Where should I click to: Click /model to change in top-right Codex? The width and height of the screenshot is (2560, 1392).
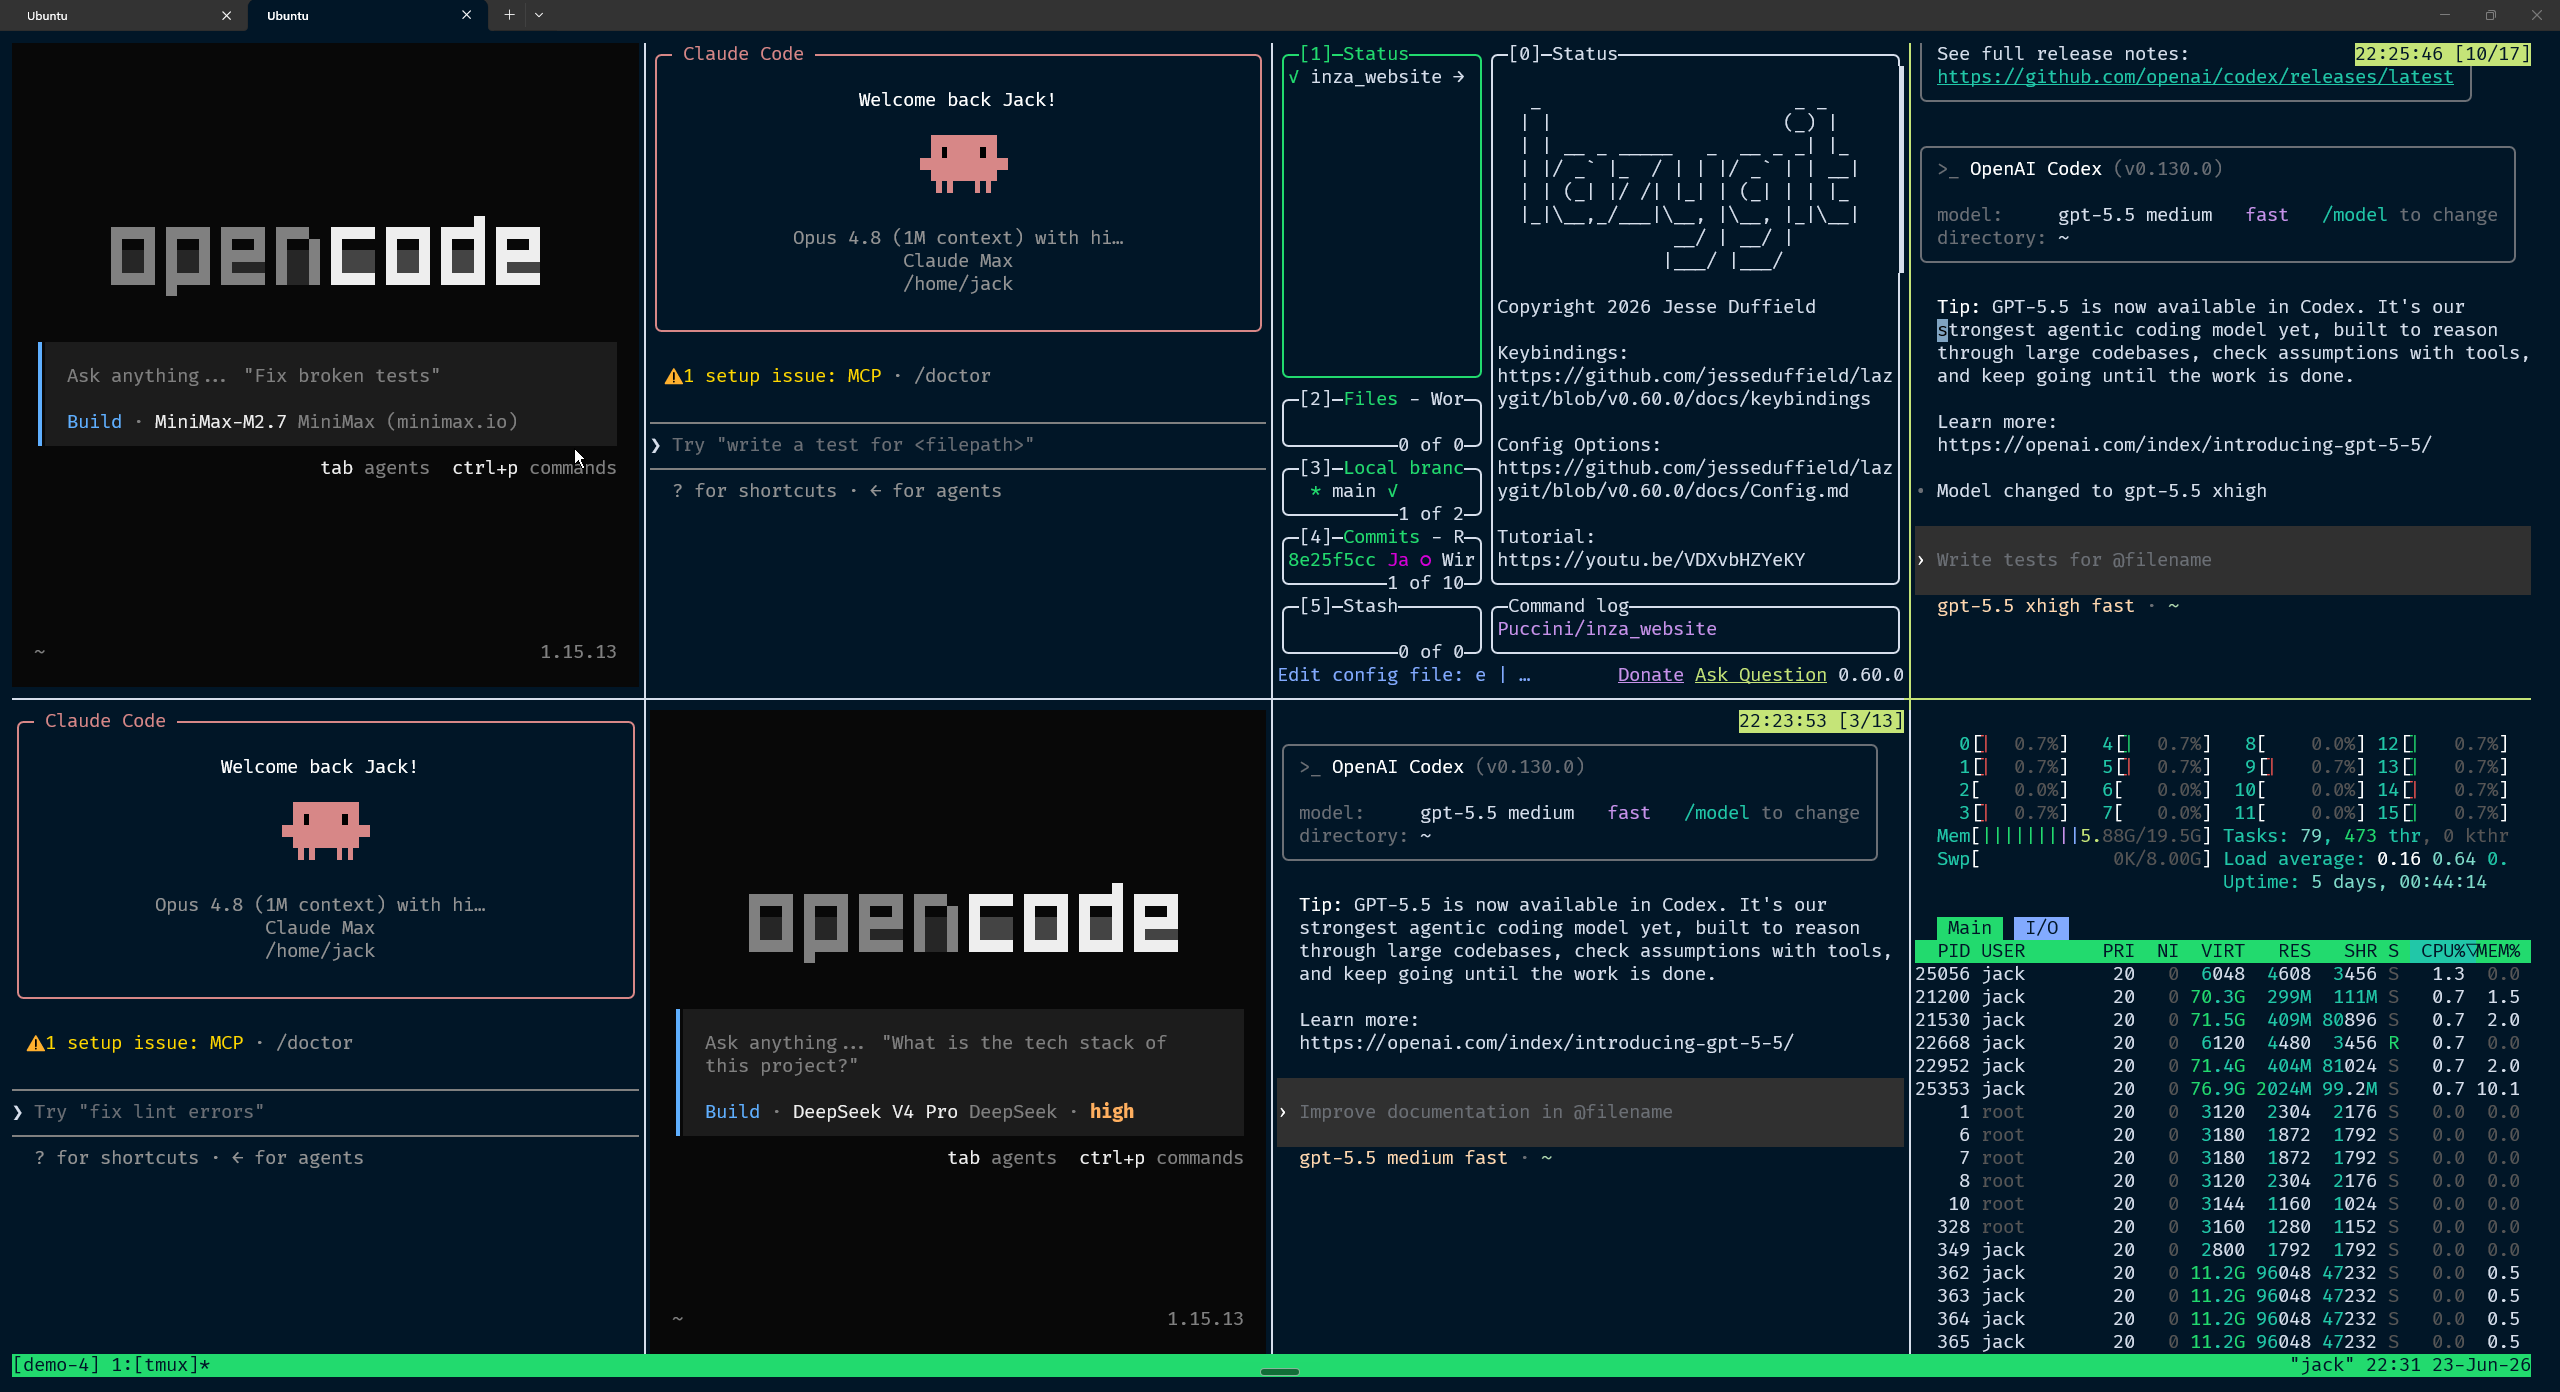point(2409,215)
